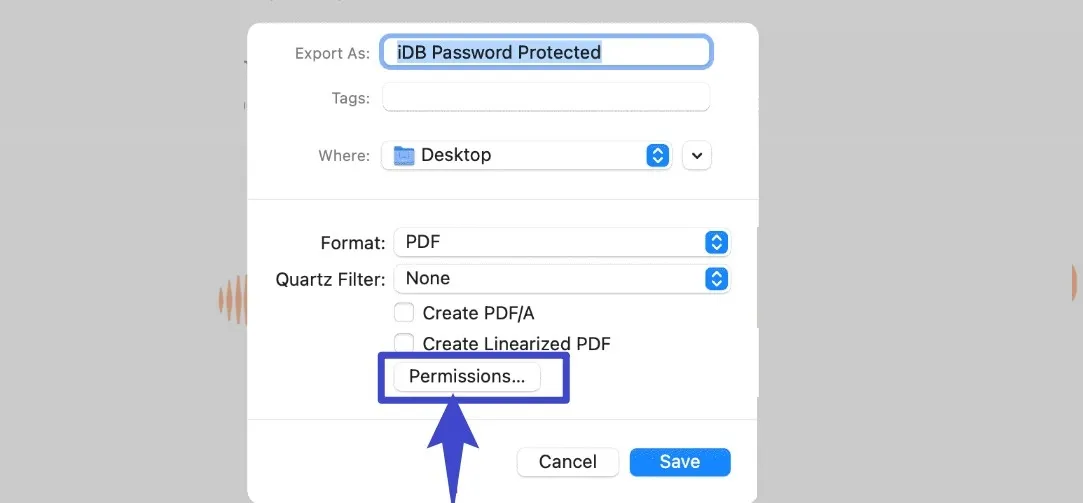Expand the save dialog with the chevron button
This screenshot has width=1083, height=503.
[697, 155]
